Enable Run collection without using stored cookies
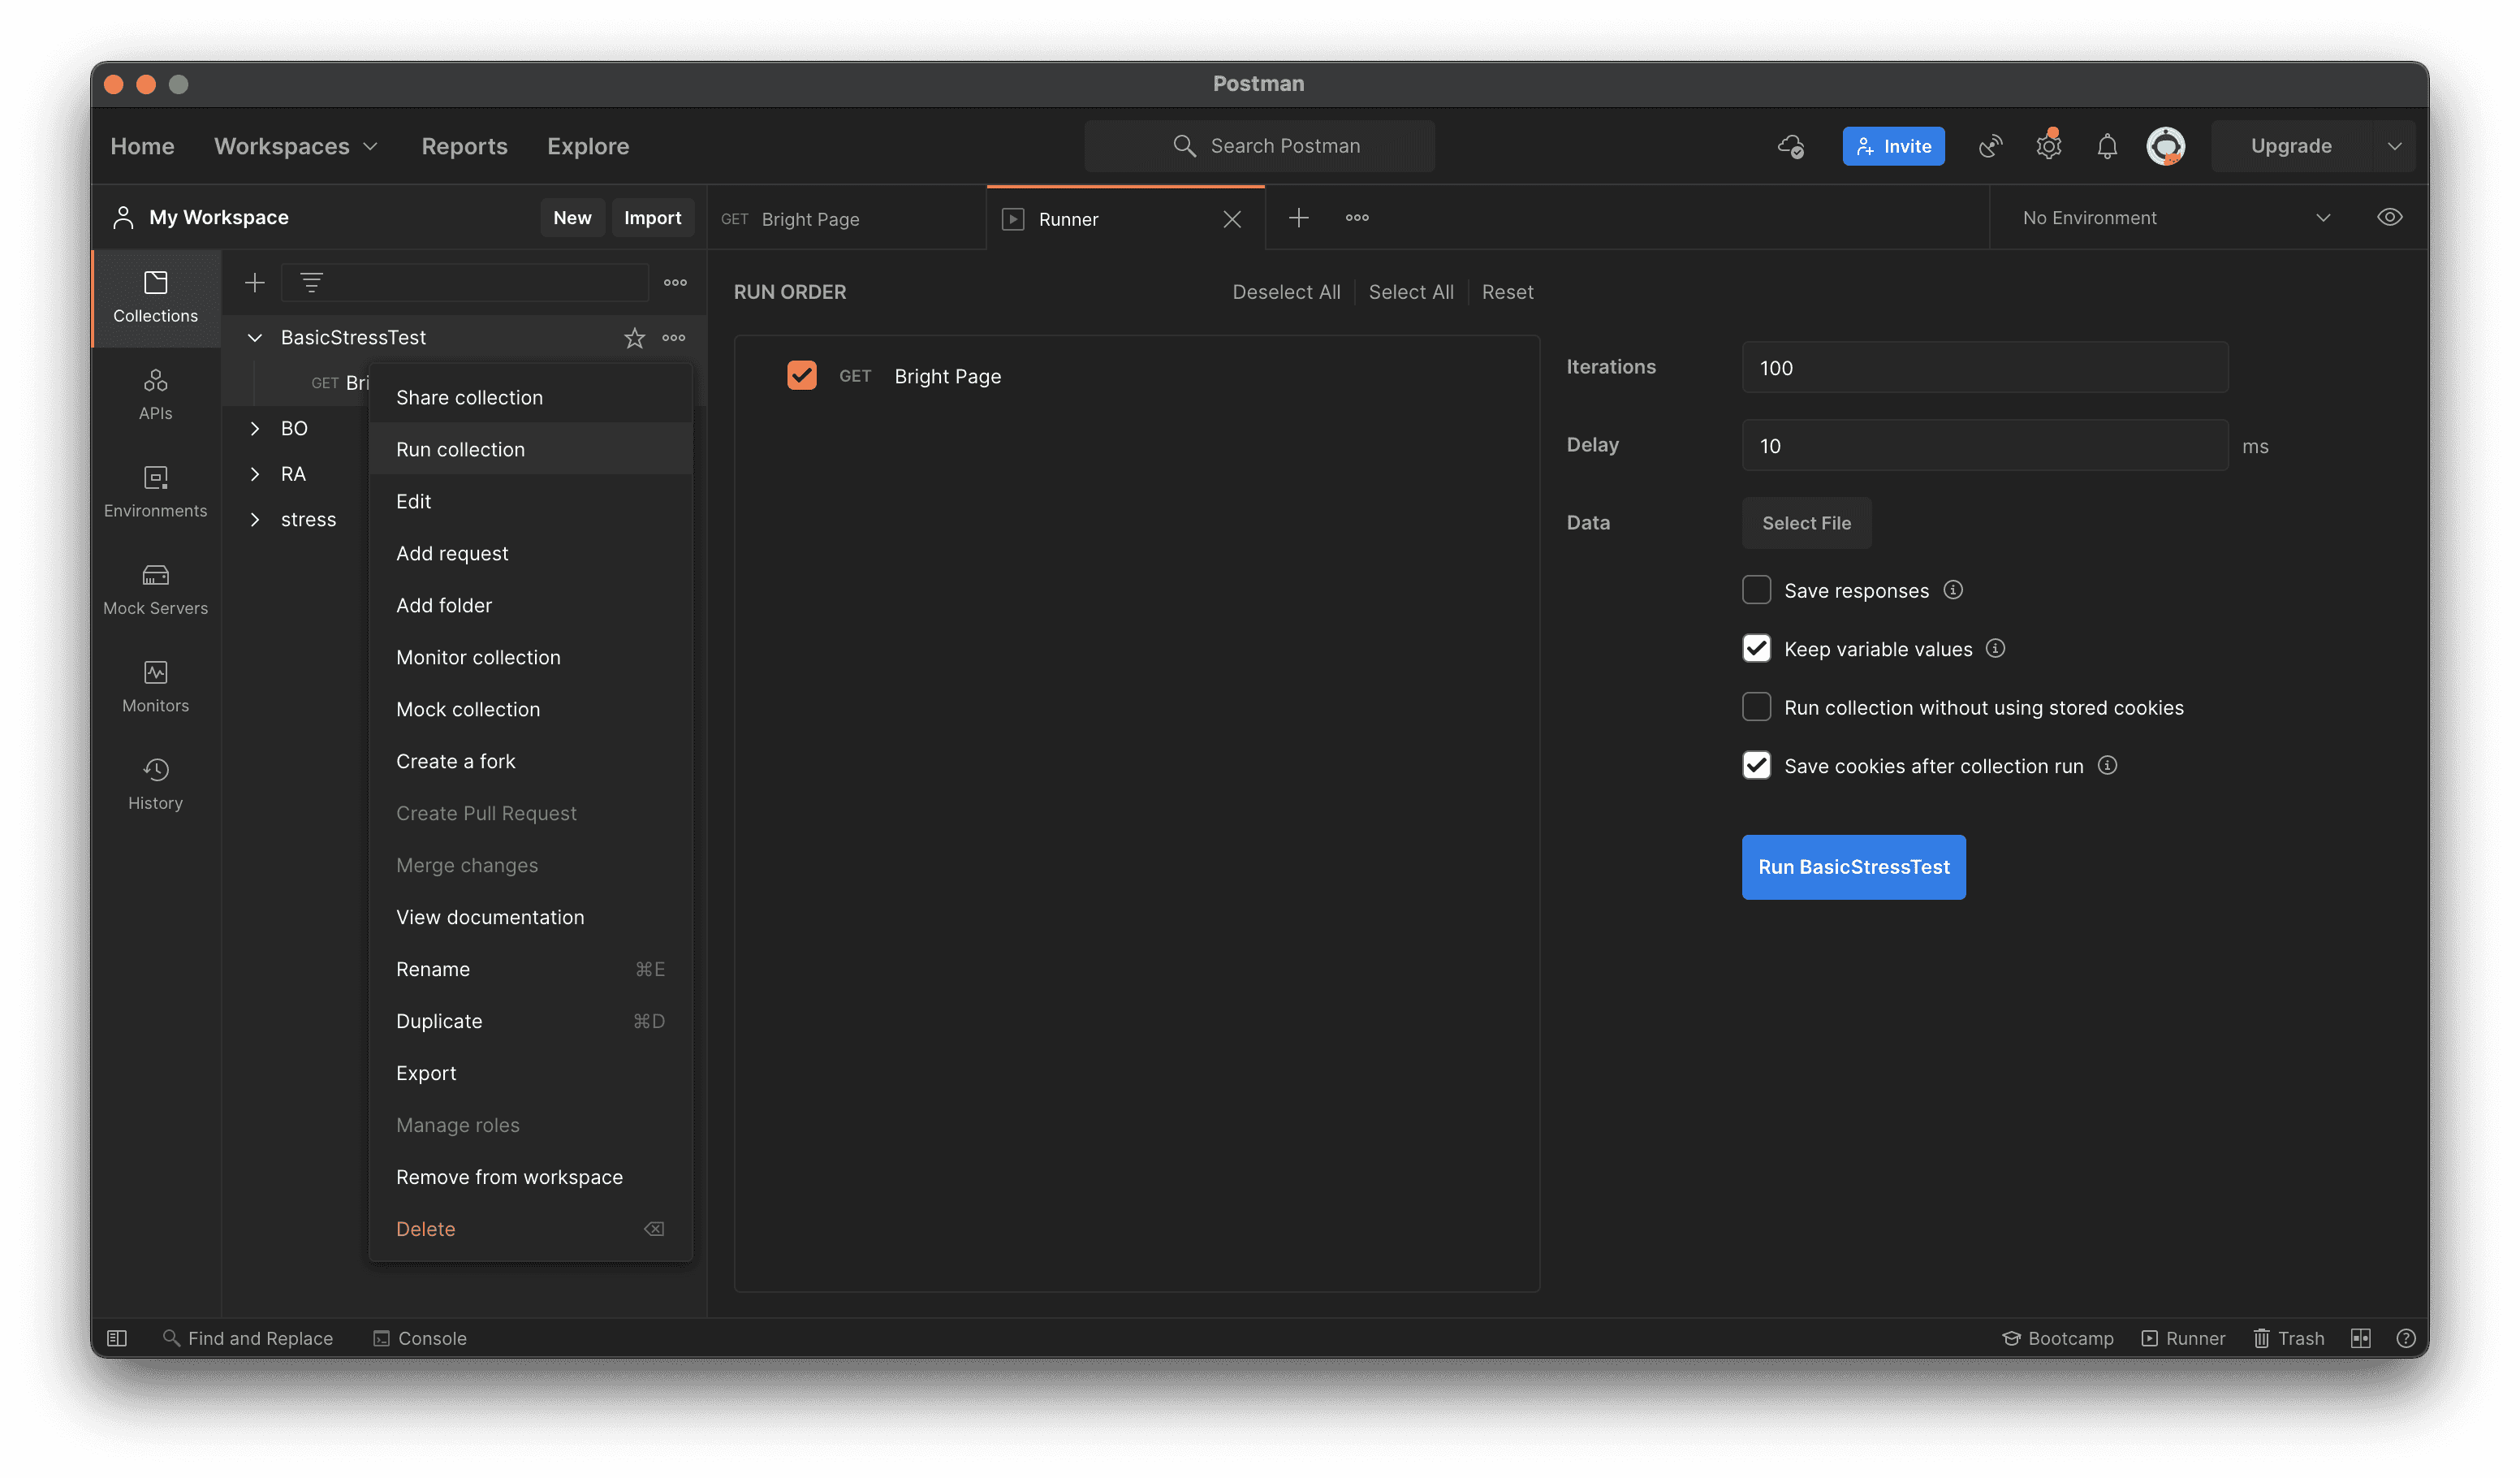Image resolution: width=2520 pixels, height=1478 pixels. click(1756, 707)
